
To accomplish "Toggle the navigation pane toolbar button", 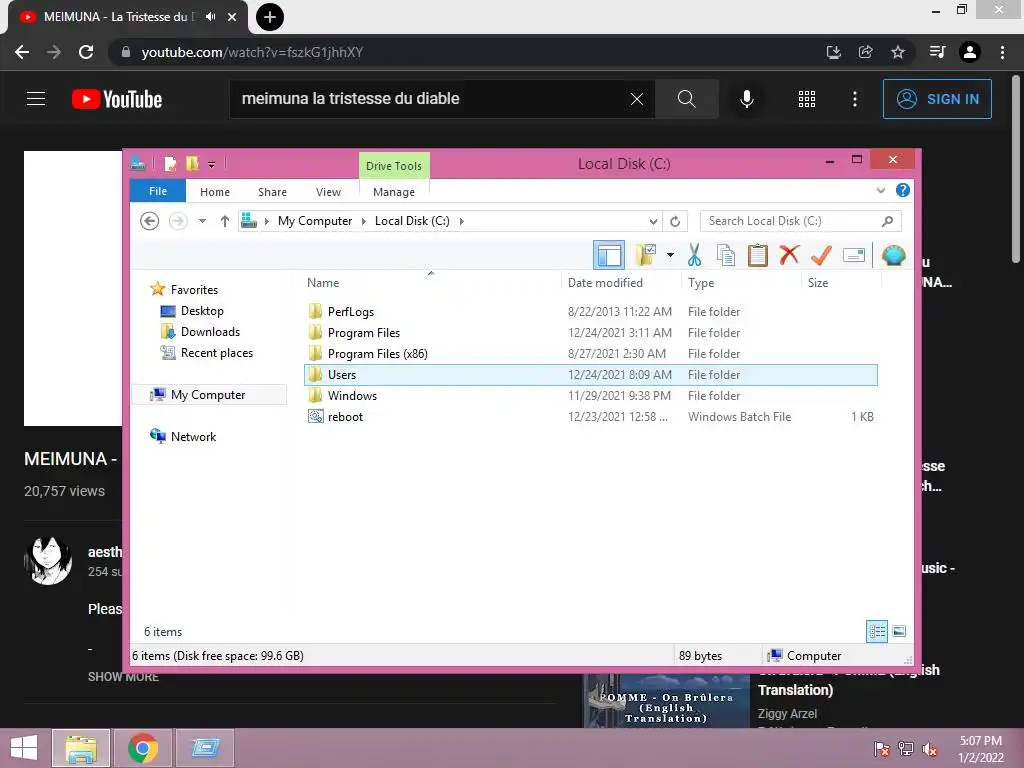I will click(609, 255).
